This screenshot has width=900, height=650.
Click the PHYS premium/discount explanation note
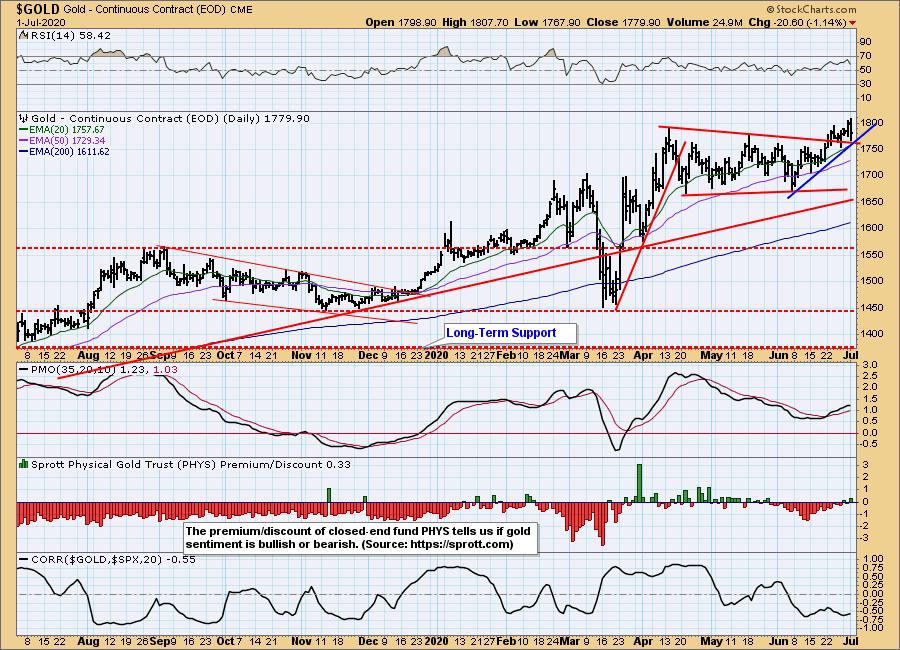pos(360,537)
